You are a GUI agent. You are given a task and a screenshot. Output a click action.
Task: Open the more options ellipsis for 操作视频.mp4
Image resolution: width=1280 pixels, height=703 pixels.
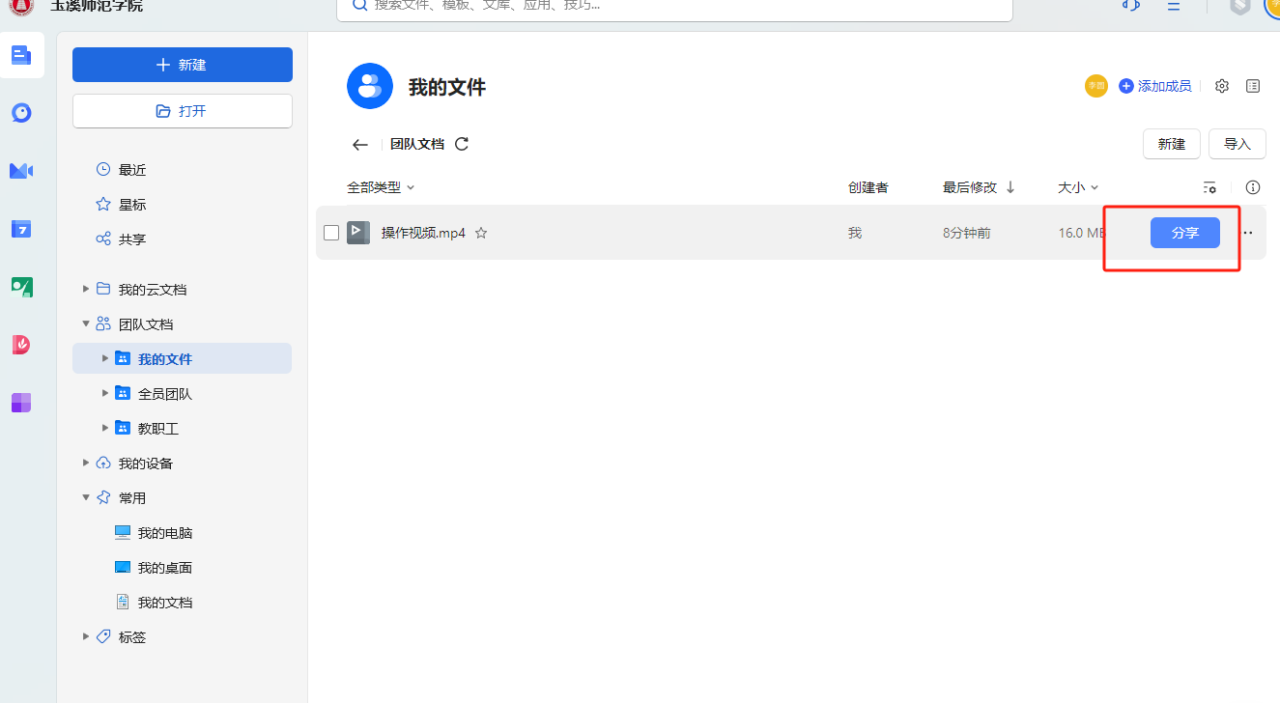pos(1247,233)
